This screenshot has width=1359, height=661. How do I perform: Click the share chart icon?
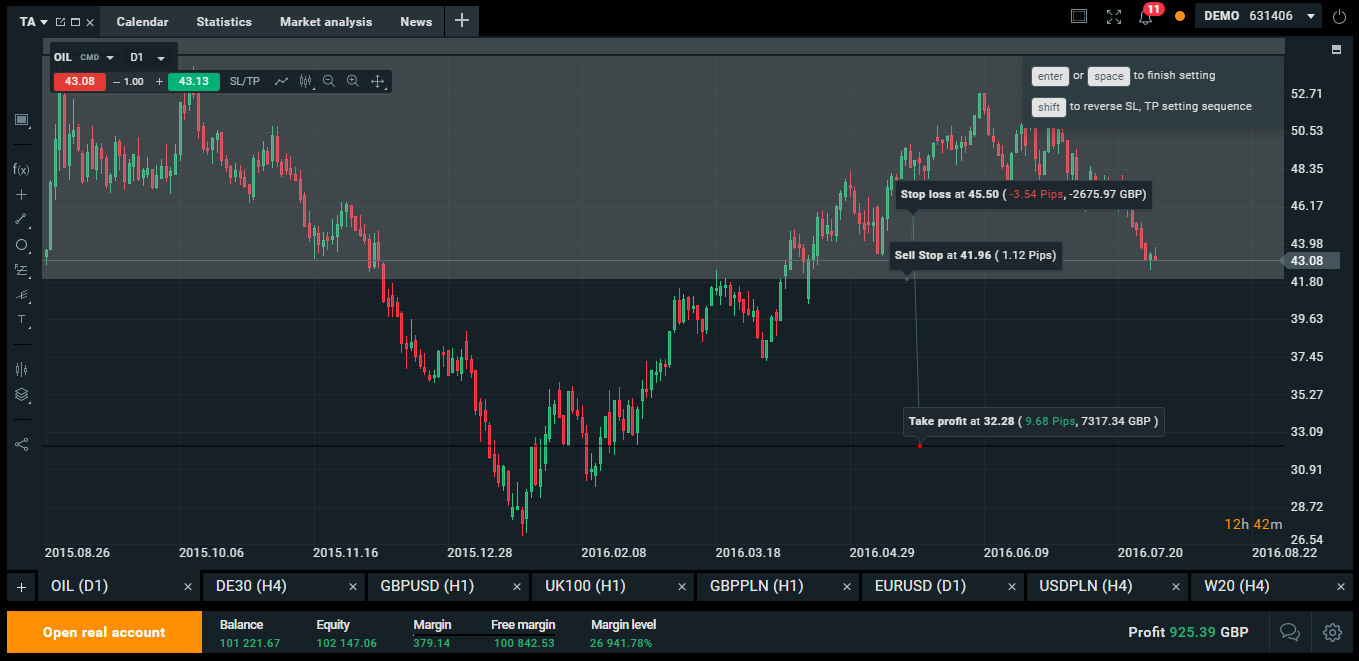[x=21, y=444]
